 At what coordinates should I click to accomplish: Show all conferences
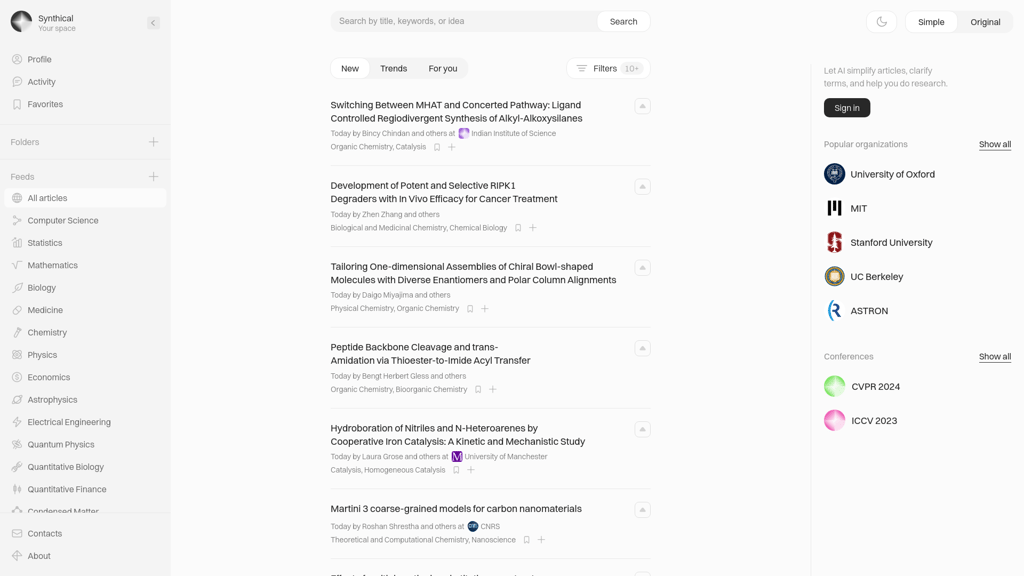[994, 357]
